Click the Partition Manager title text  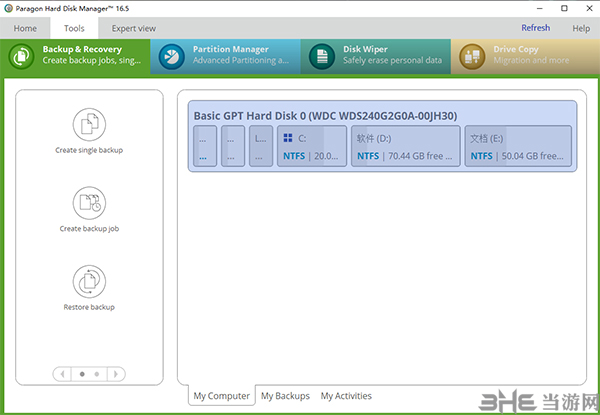pos(231,49)
